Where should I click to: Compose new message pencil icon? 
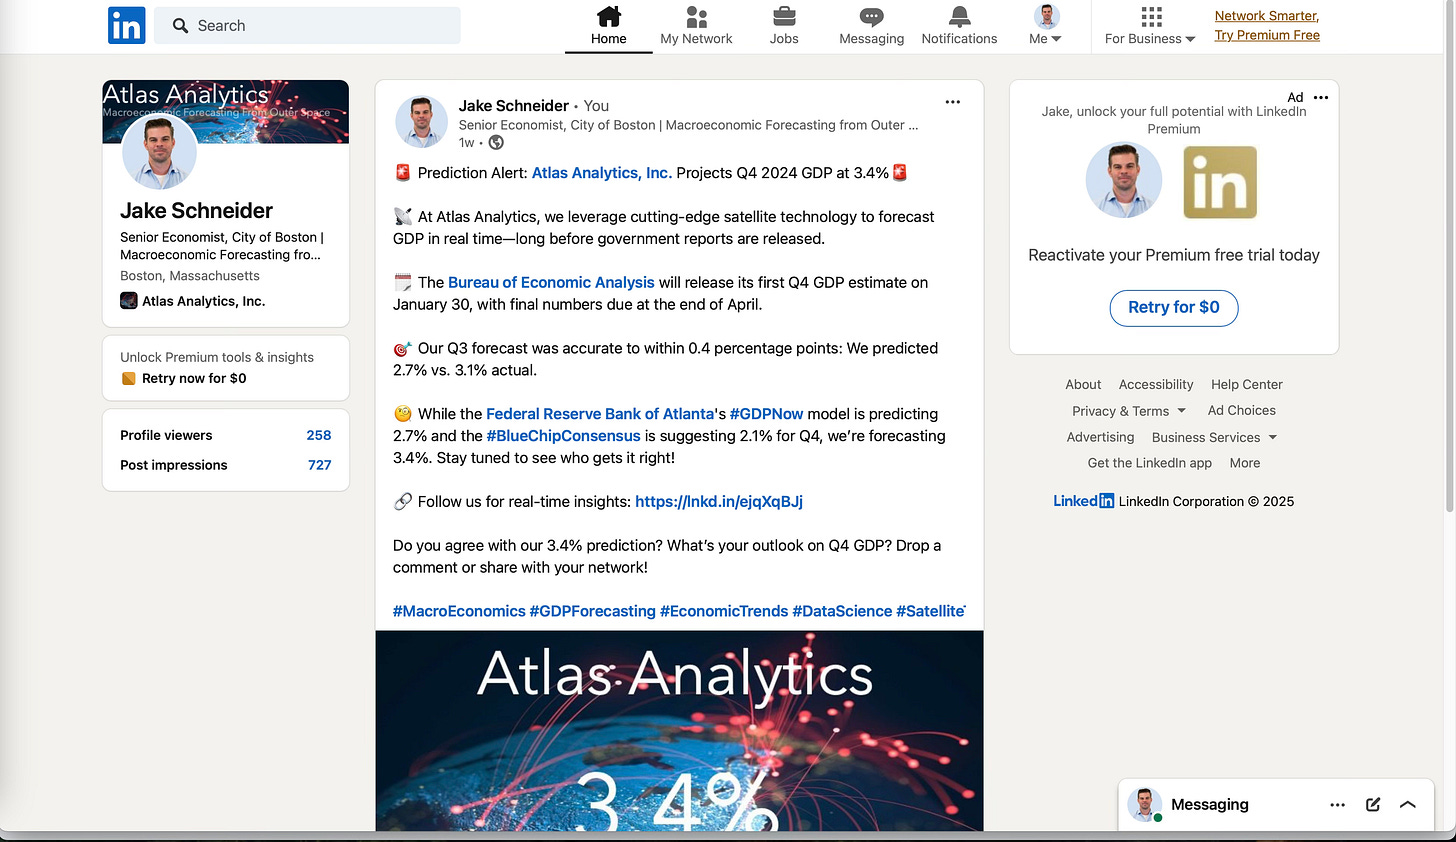coord(1373,805)
